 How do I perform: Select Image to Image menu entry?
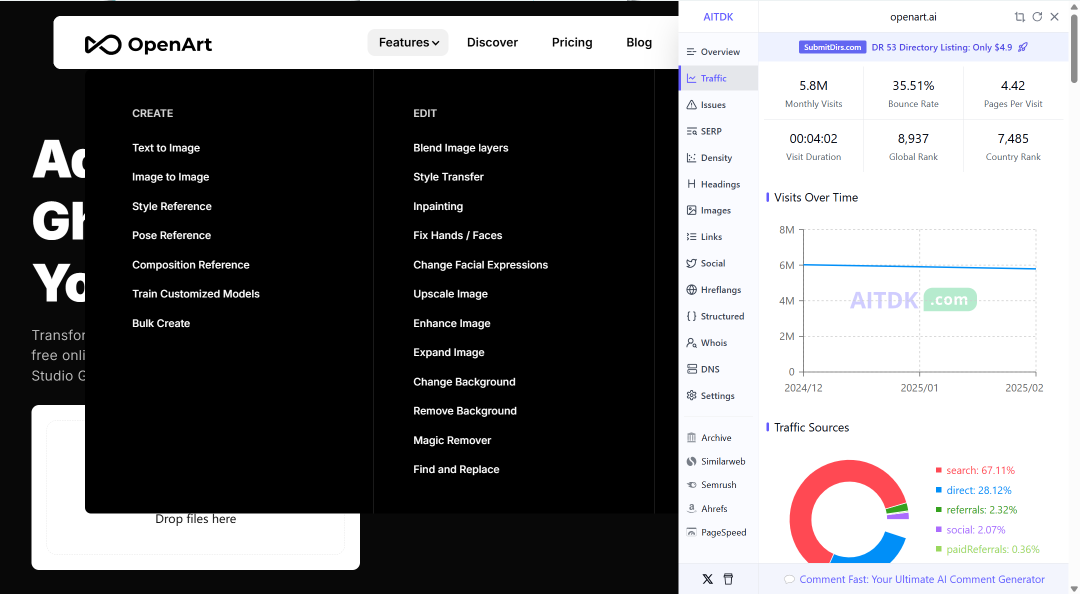tap(170, 177)
